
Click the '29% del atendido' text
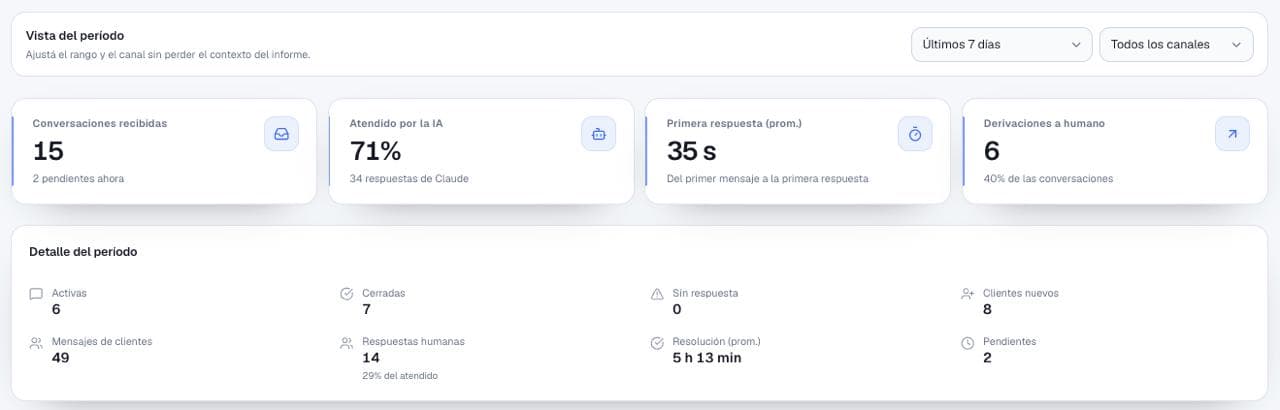pyautogui.click(x=400, y=376)
